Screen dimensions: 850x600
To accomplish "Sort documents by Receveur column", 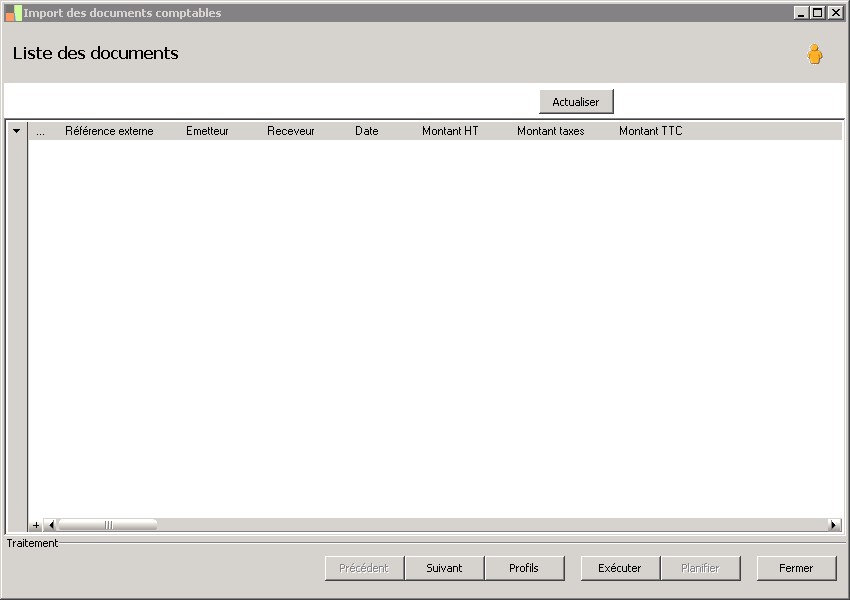I will (x=290, y=130).
